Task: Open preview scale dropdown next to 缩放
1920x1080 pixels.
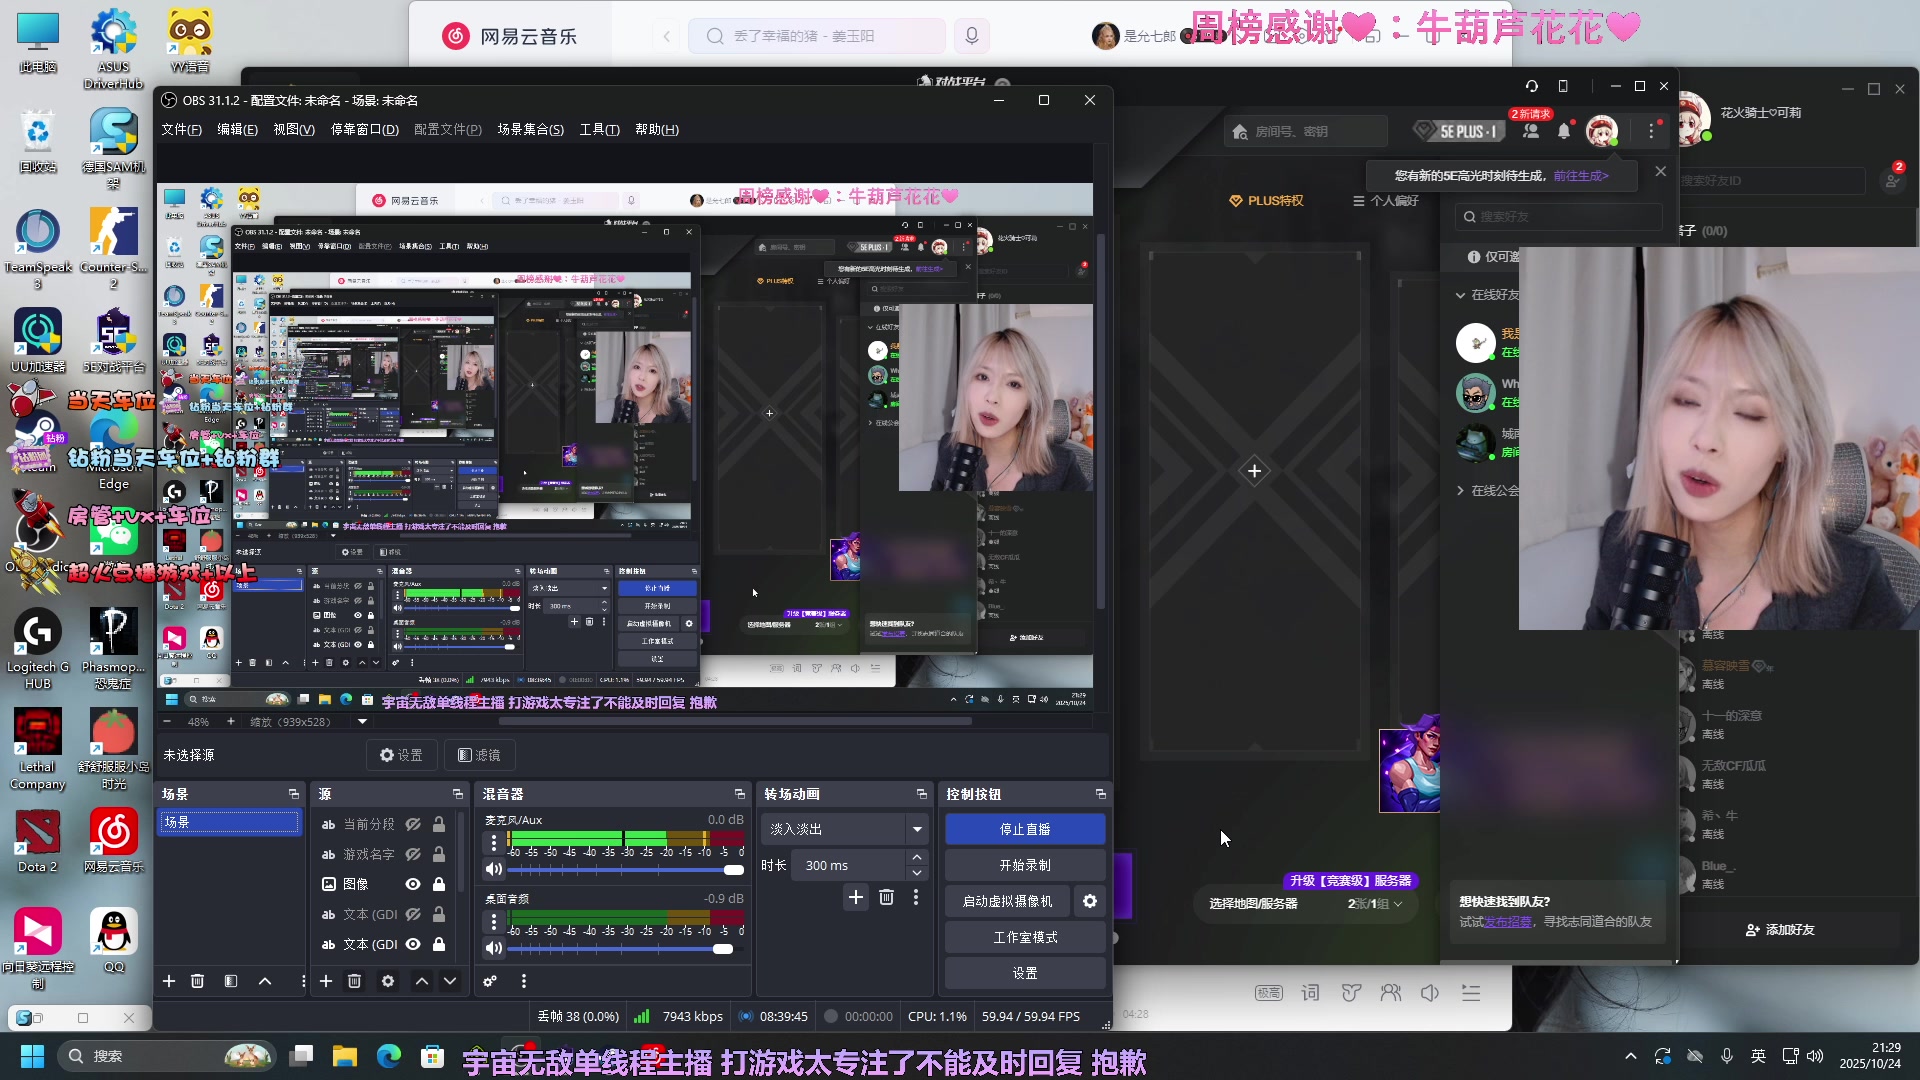Action: (362, 721)
